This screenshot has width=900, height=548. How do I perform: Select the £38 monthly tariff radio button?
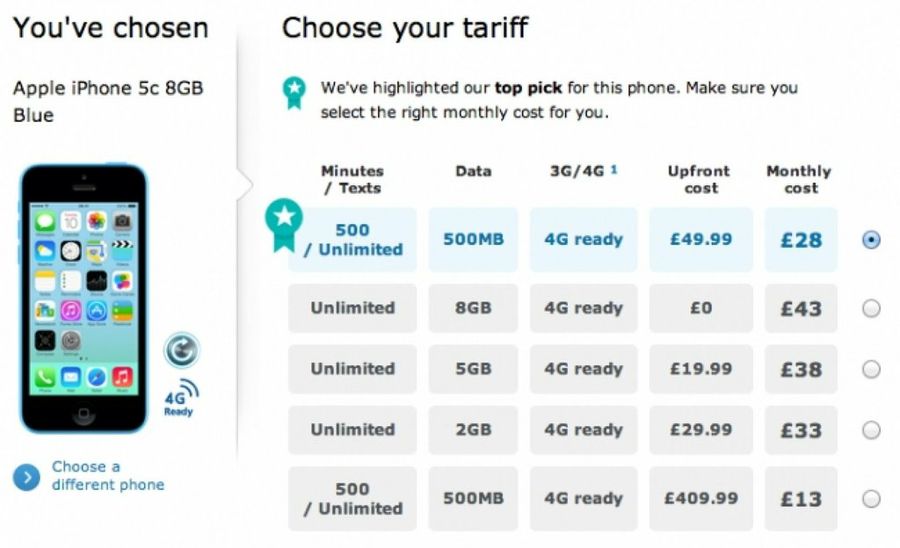click(871, 369)
